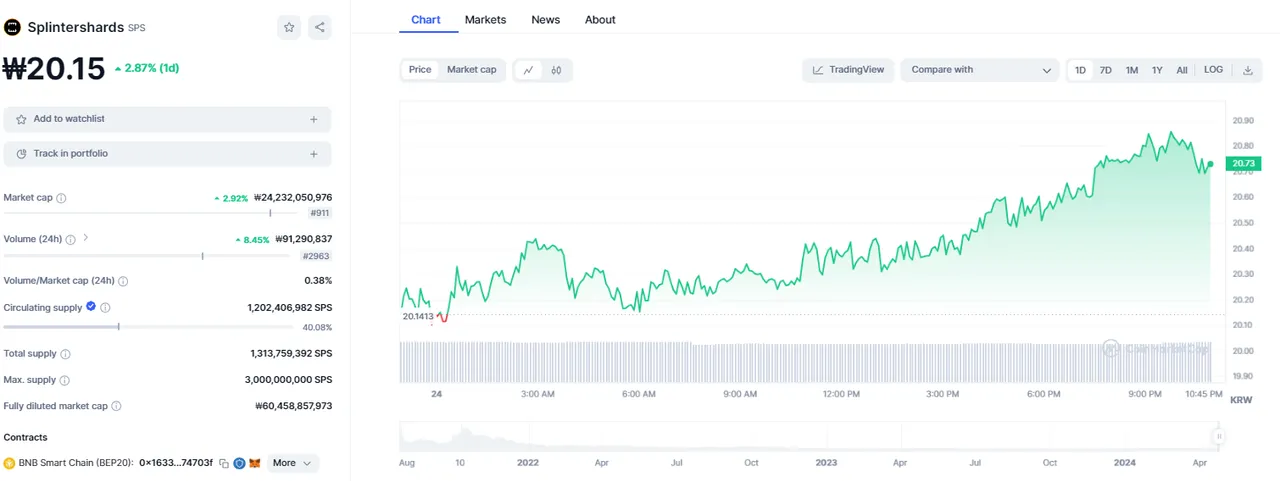The height and width of the screenshot is (481, 1280).
Task: Open the About tab
Action: click(x=600, y=20)
